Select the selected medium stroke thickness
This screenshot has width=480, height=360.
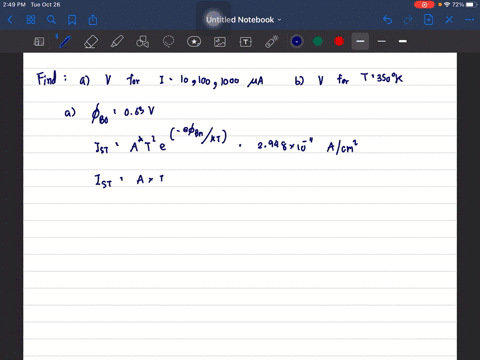[360, 41]
